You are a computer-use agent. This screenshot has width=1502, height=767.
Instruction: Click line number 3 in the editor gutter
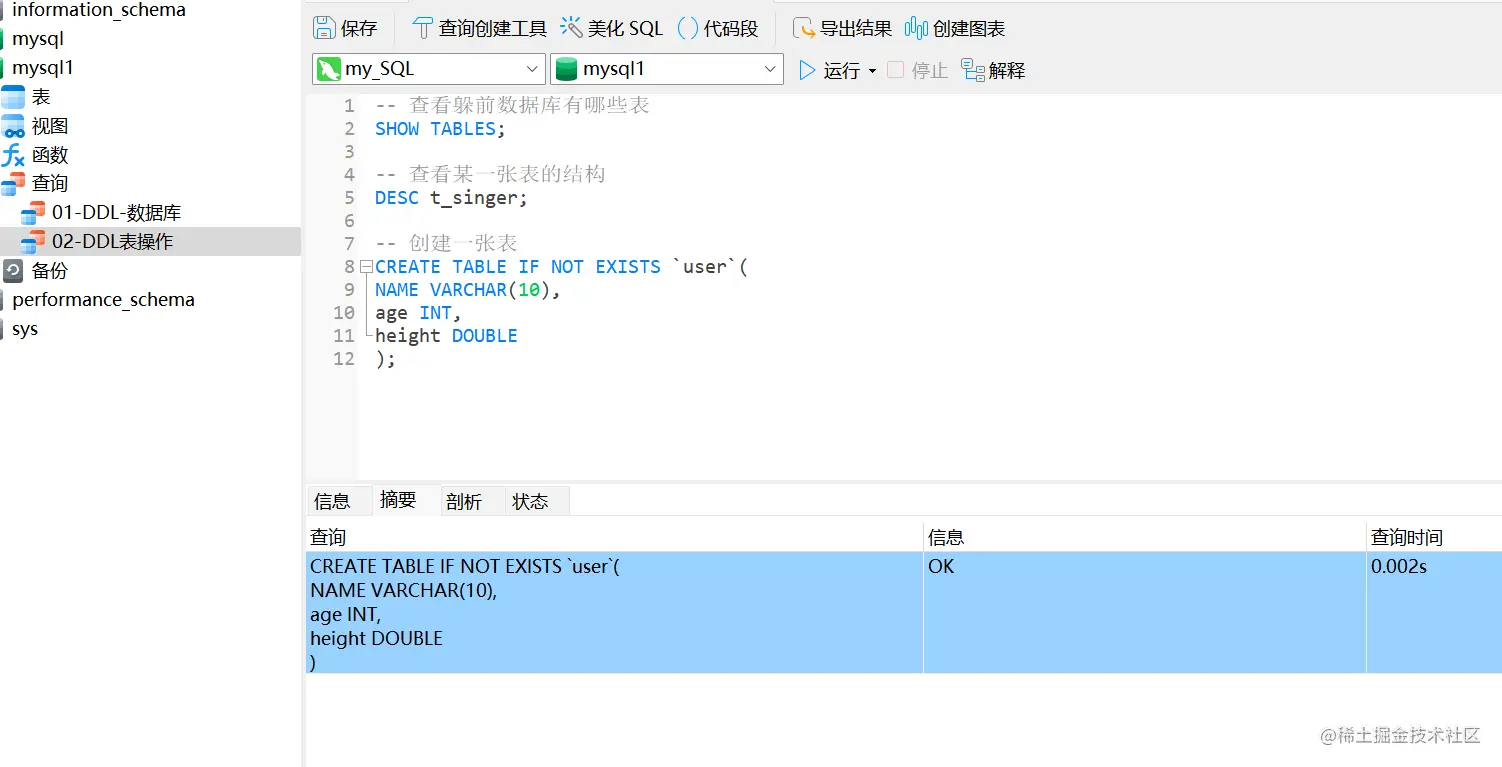click(349, 152)
